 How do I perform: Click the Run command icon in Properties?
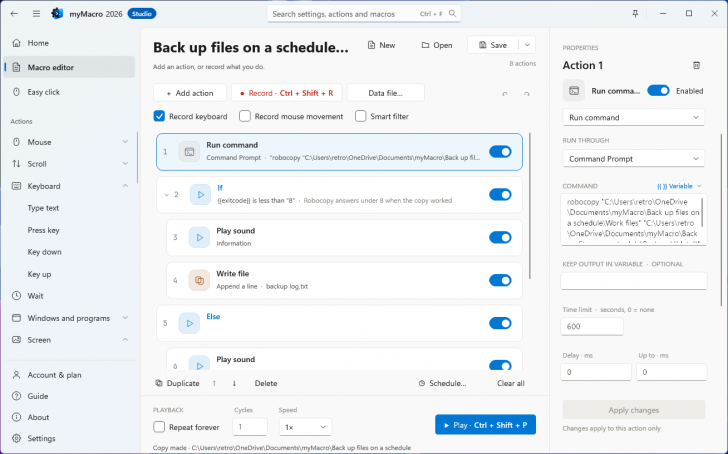(574, 91)
